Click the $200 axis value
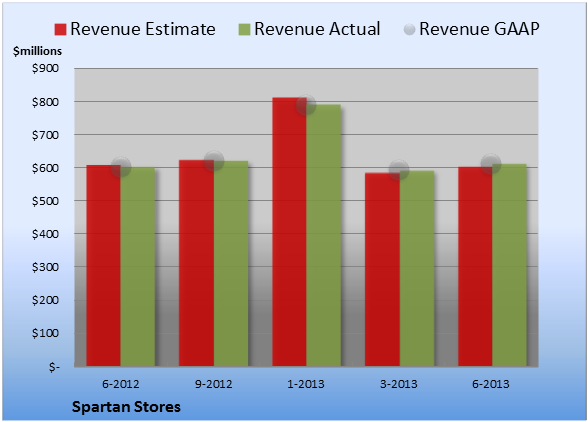Screen dimensions: 588x422 (45, 300)
